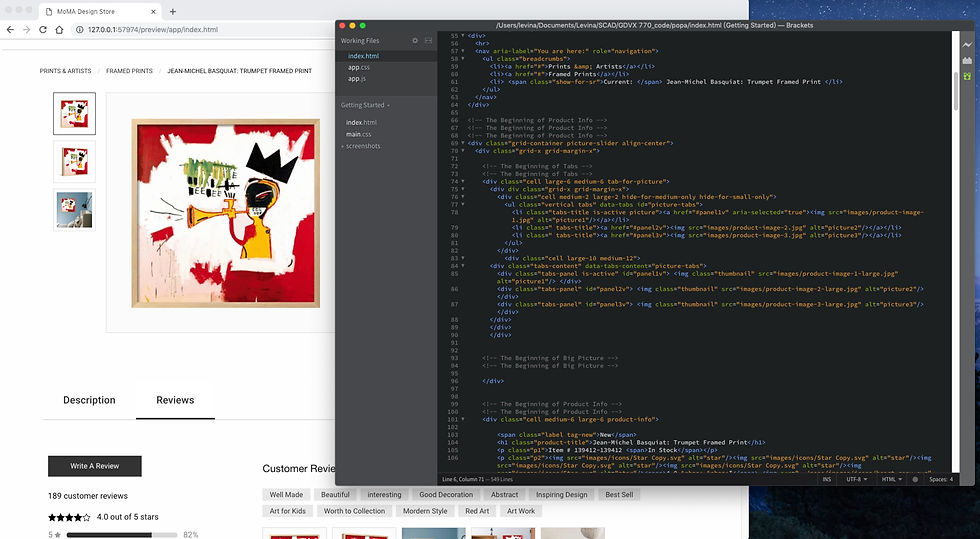Select the Art for Kids review tag

point(288,511)
